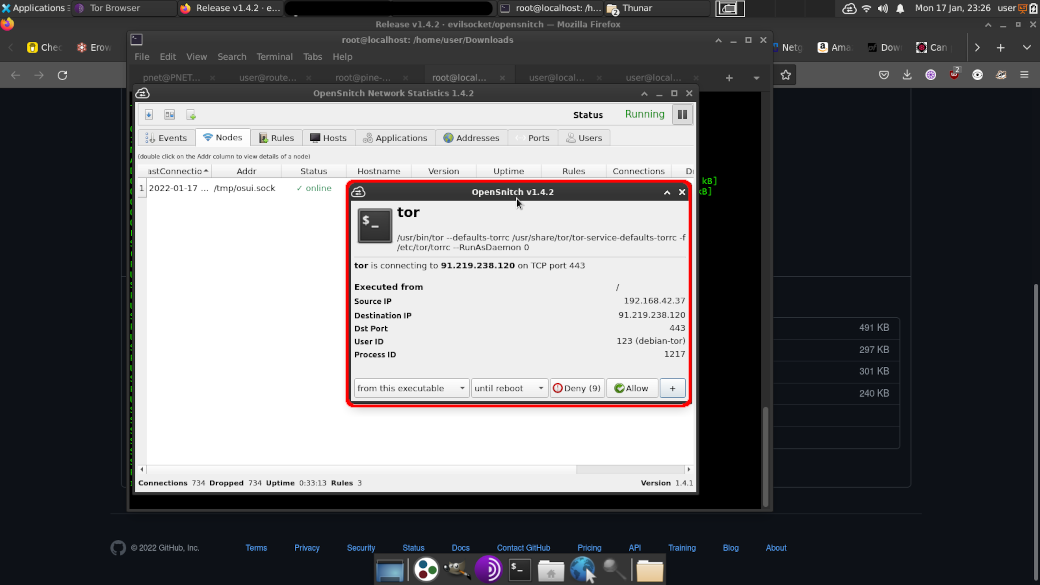The height and width of the screenshot is (585, 1040).
Task: Switch to the Applications tab
Action: coord(395,138)
